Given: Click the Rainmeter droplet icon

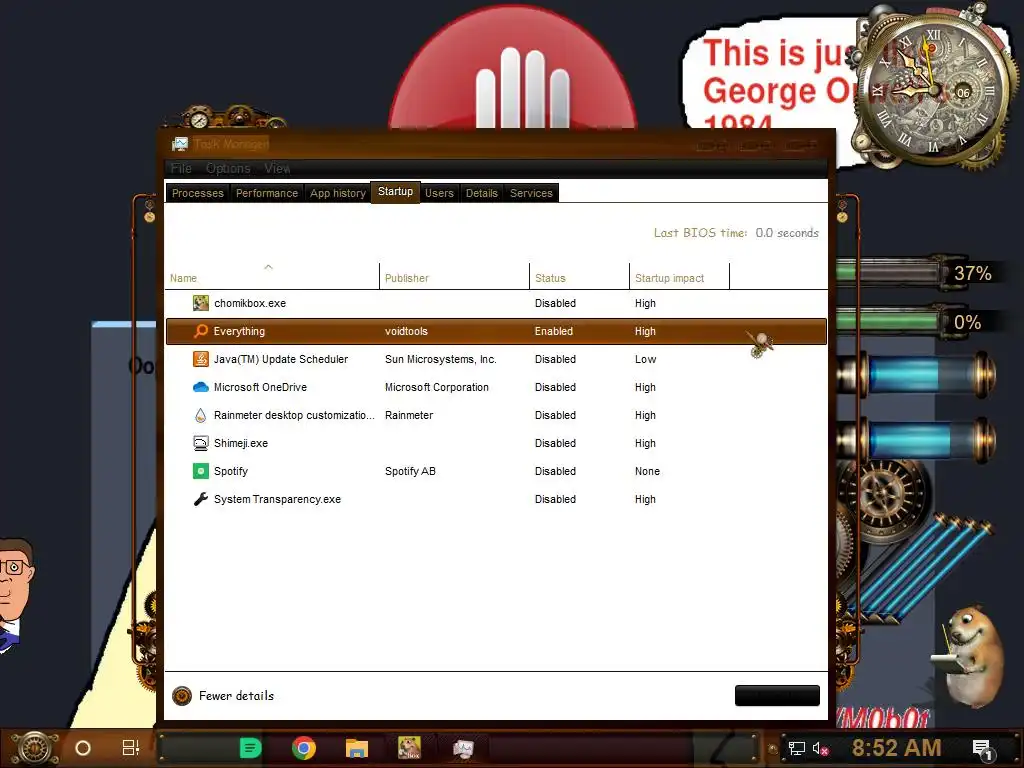Looking at the screenshot, I should [x=200, y=415].
